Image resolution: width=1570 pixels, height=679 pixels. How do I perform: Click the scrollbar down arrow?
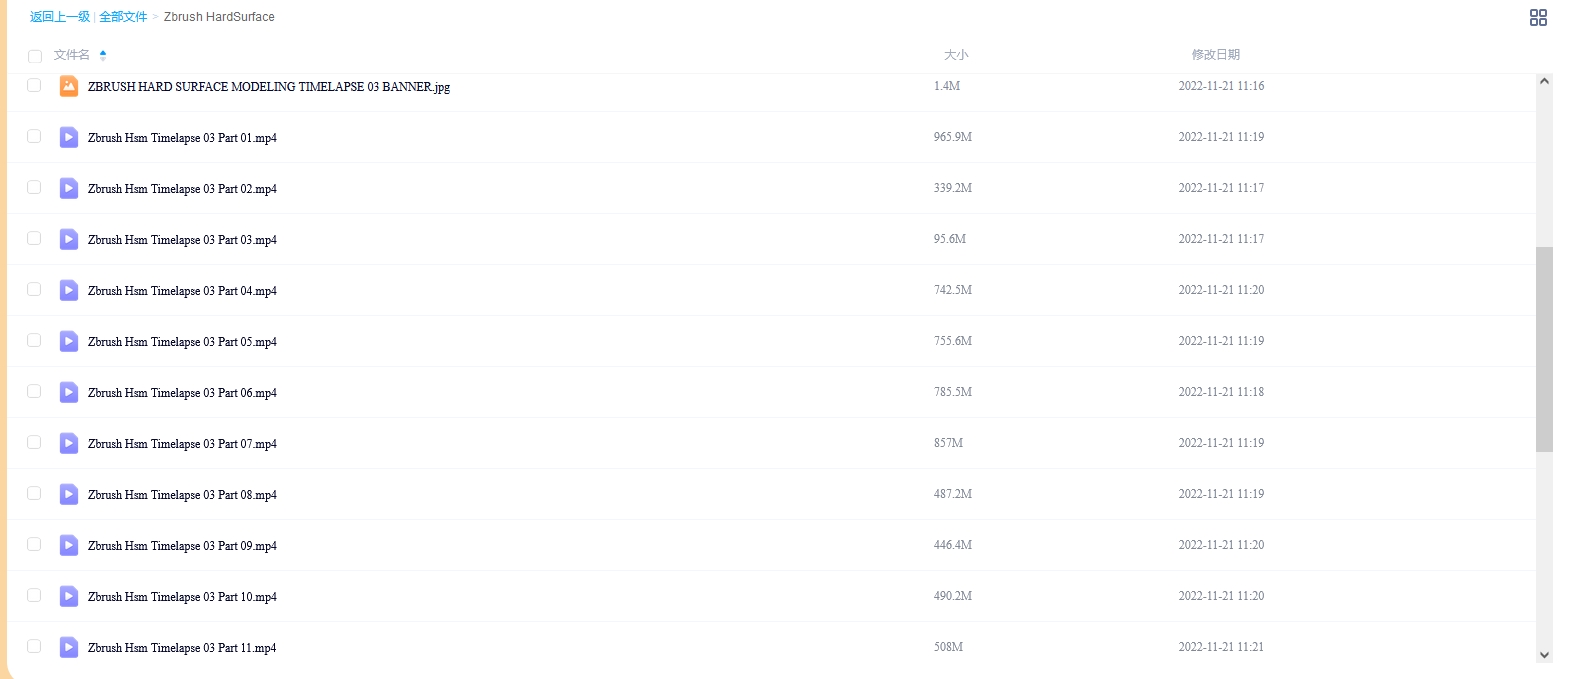(1544, 655)
